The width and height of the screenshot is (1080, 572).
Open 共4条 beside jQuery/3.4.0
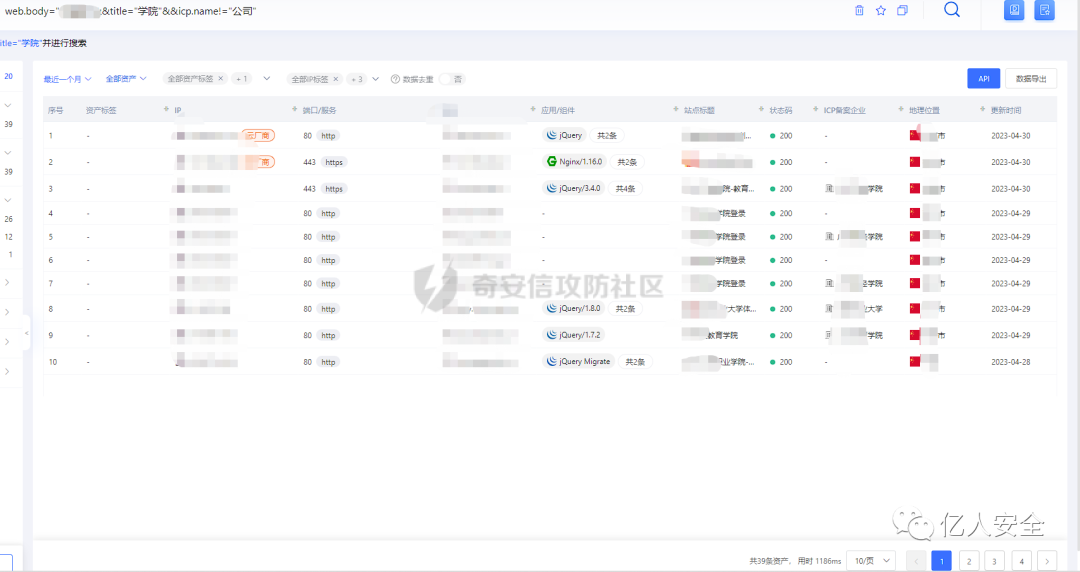(x=625, y=188)
